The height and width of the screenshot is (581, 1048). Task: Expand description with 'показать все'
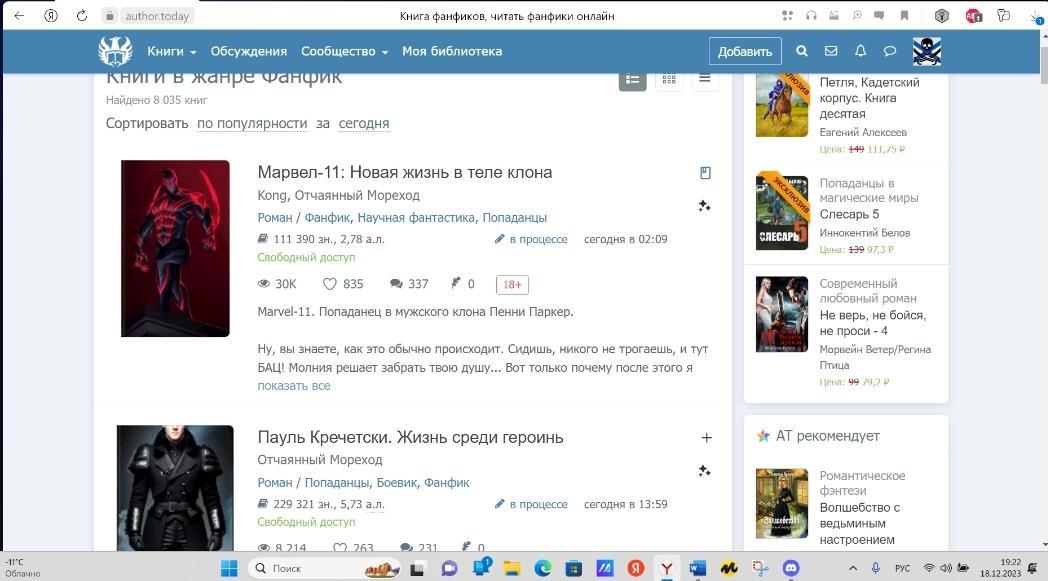click(293, 386)
